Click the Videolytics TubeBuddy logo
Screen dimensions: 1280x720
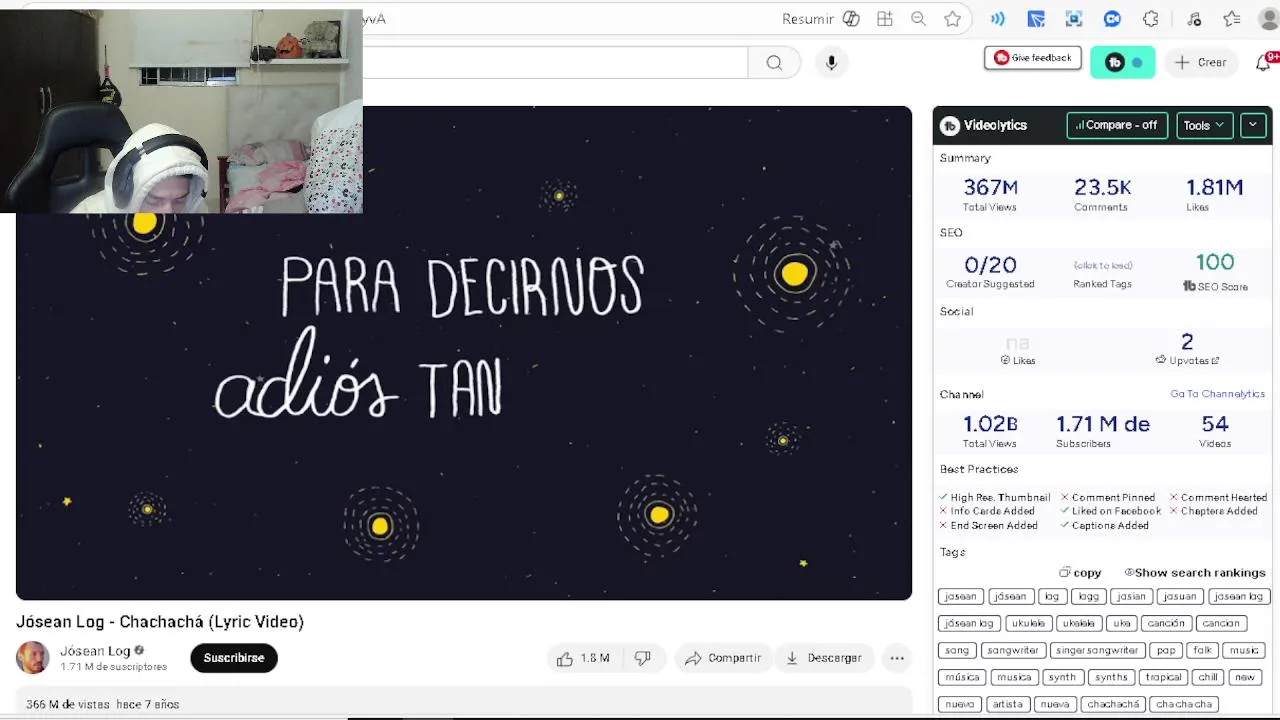950,125
